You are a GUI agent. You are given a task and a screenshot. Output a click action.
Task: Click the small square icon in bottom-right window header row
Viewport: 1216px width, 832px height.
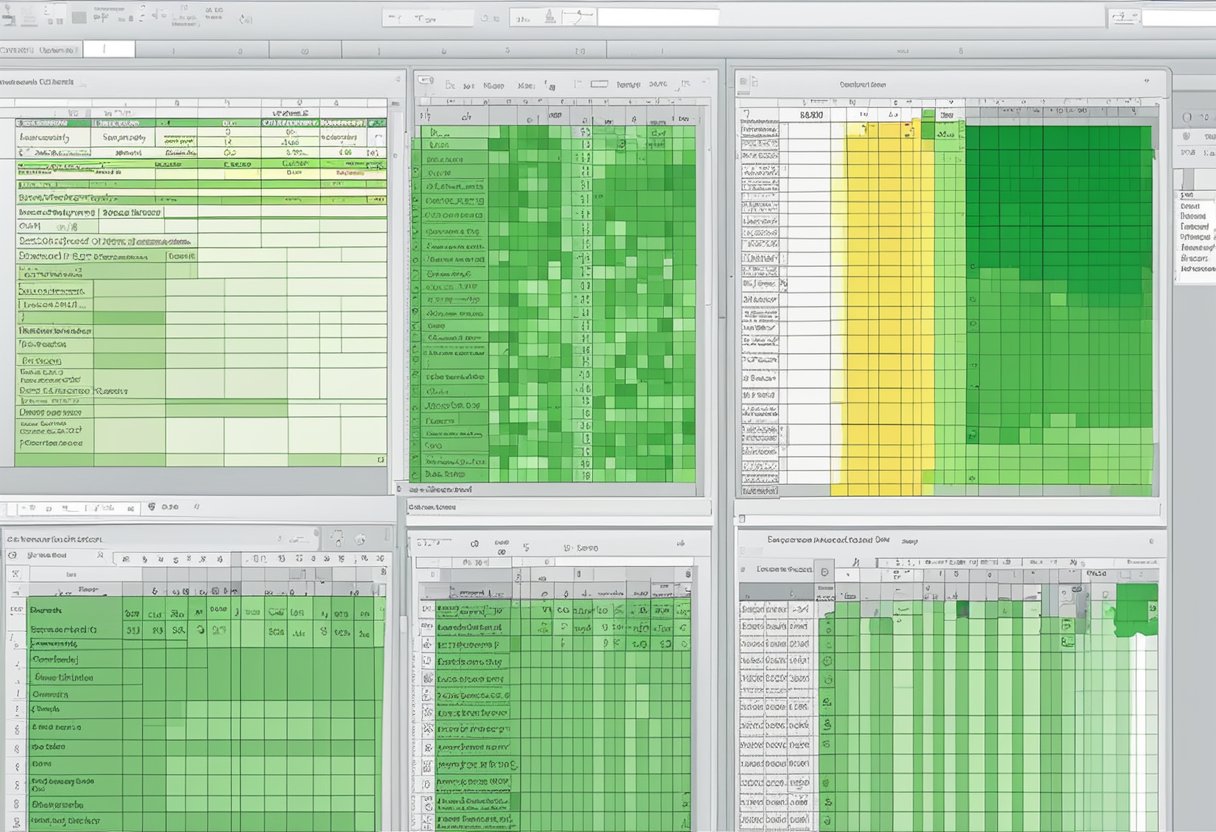[825, 572]
